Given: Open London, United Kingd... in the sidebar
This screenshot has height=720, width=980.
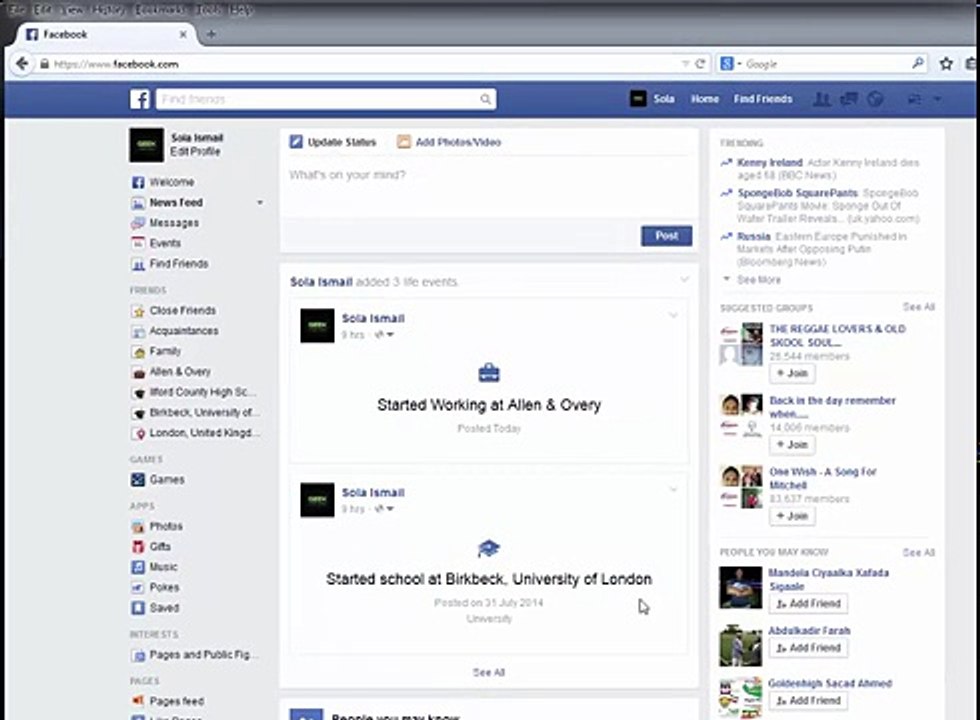Looking at the screenshot, I should pyautogui.click(x=196, y=433).
